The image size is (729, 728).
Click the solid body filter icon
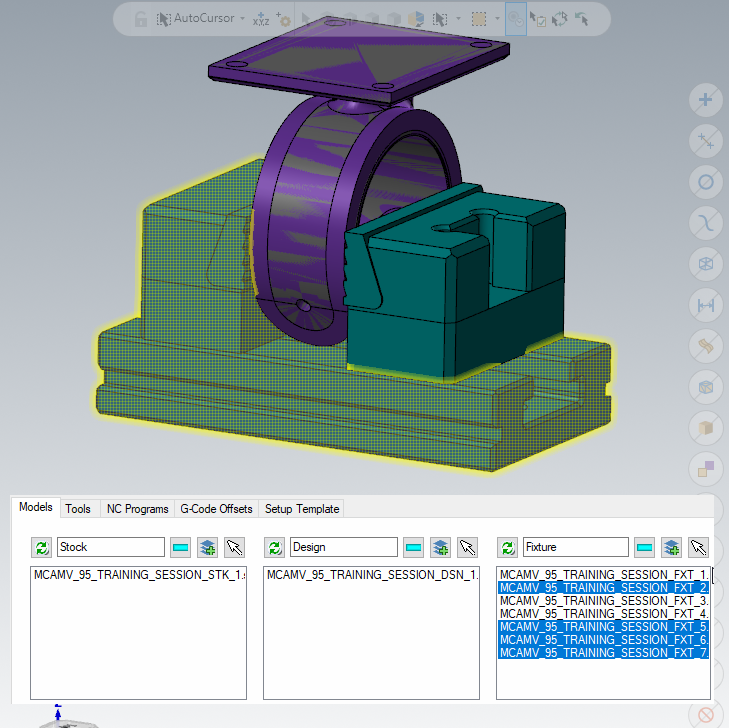tap(705, 428)
